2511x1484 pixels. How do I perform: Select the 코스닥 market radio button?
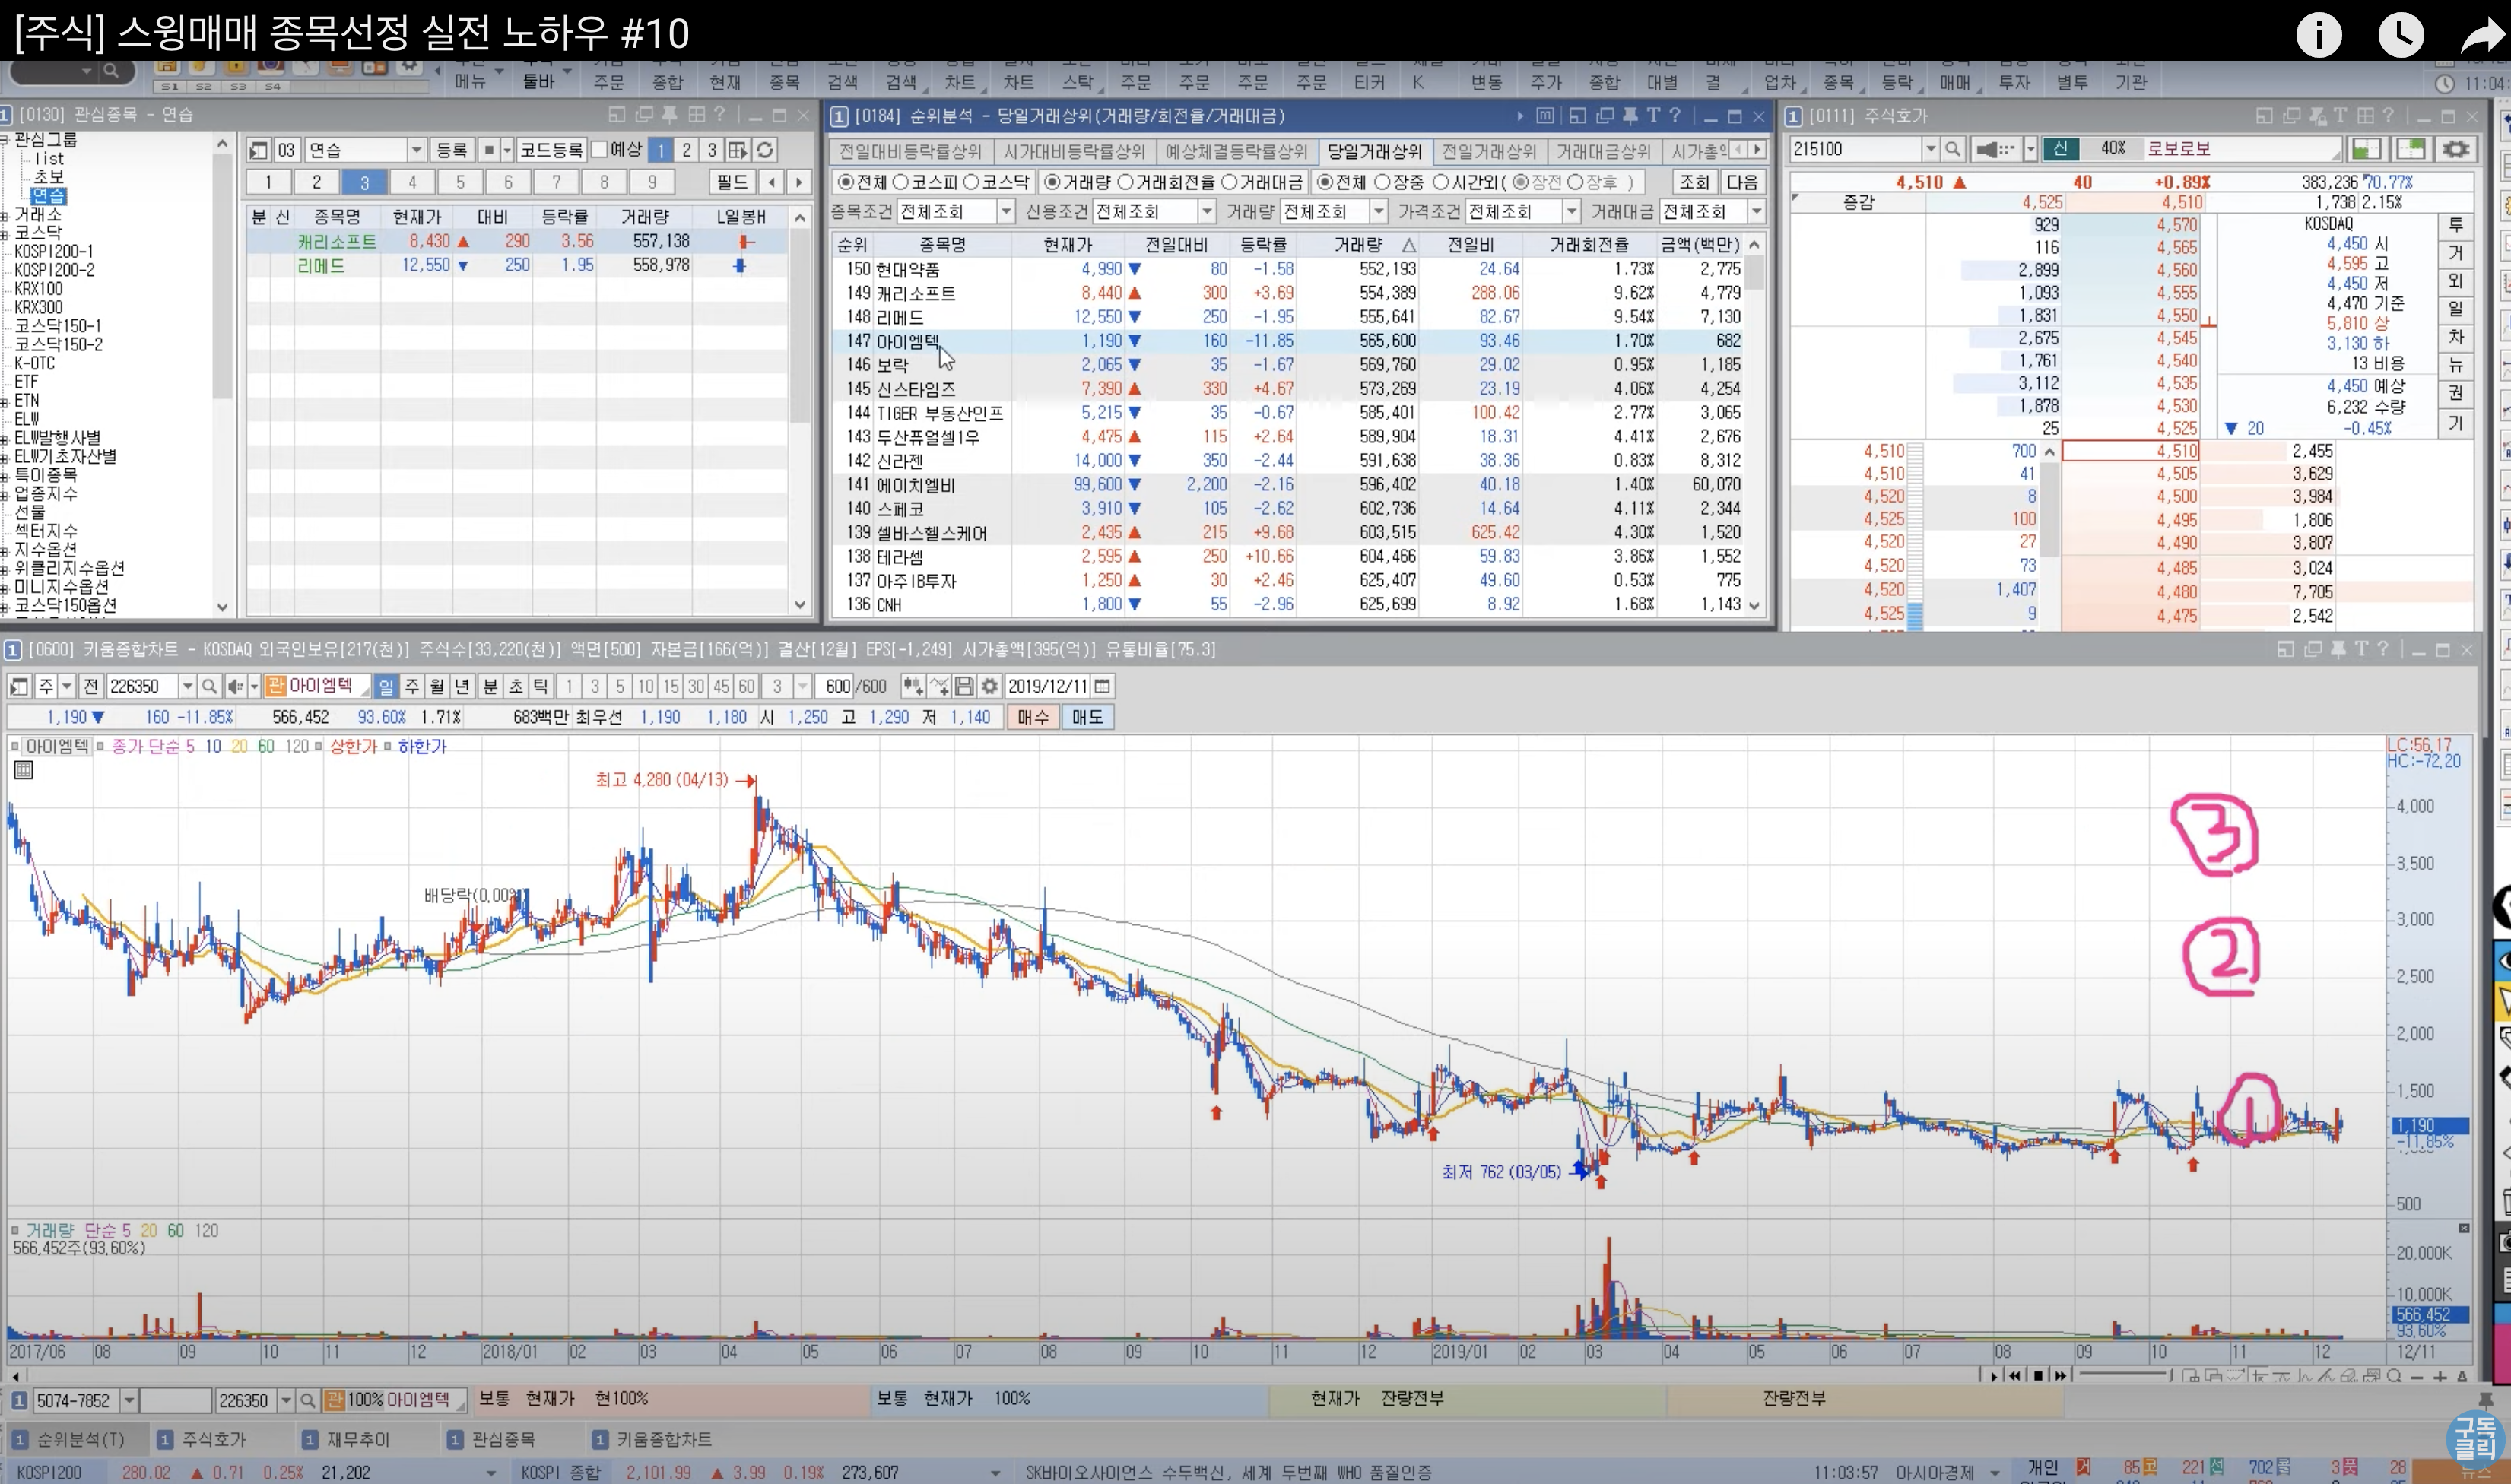pos(971,182)
